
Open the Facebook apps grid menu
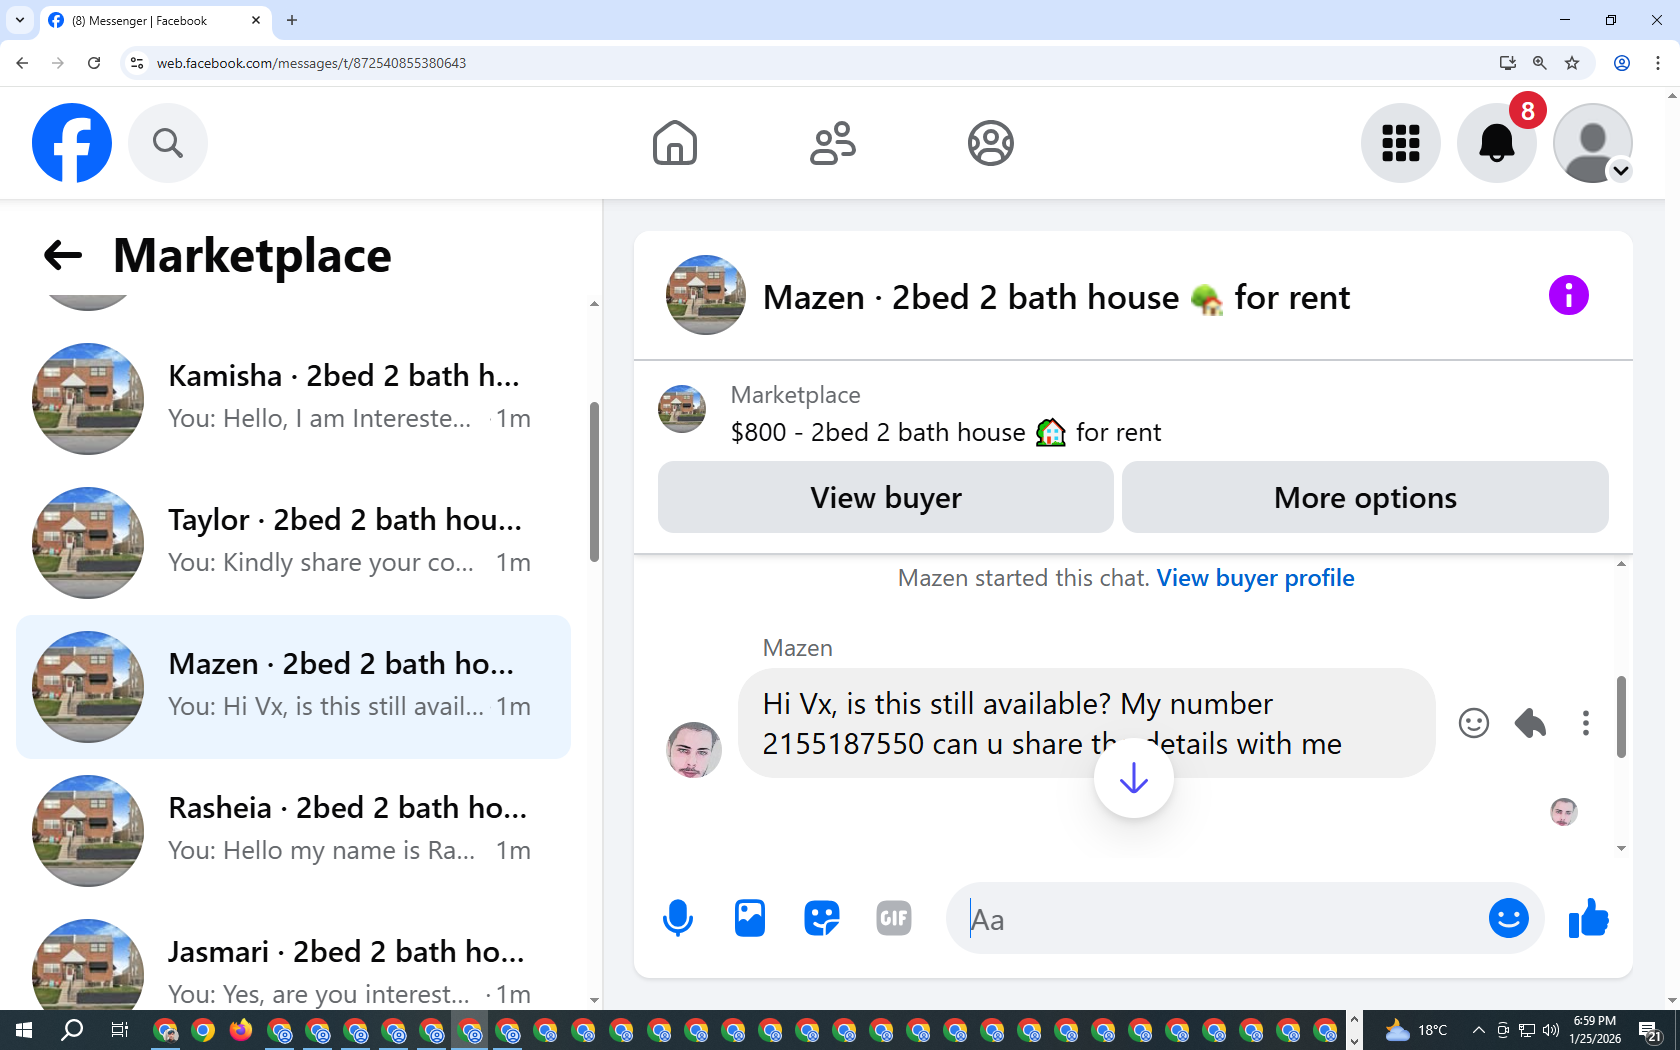(x=1401, y=143)
